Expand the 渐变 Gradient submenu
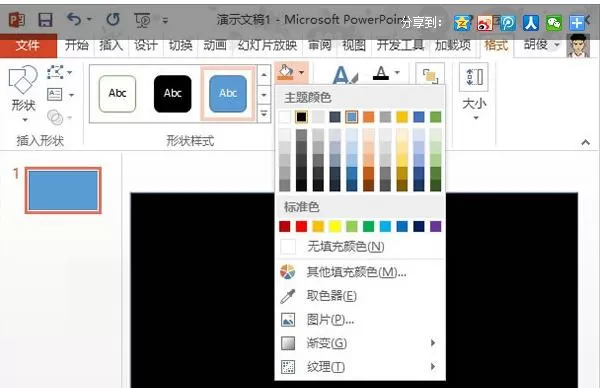600x388 pixels. coord(360,343)
